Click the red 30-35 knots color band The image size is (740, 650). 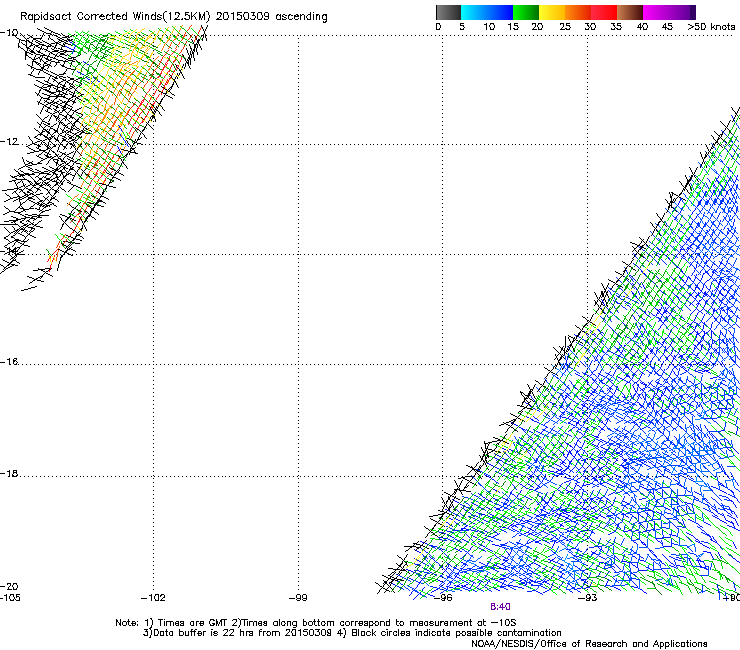click(x=604, y=12)
